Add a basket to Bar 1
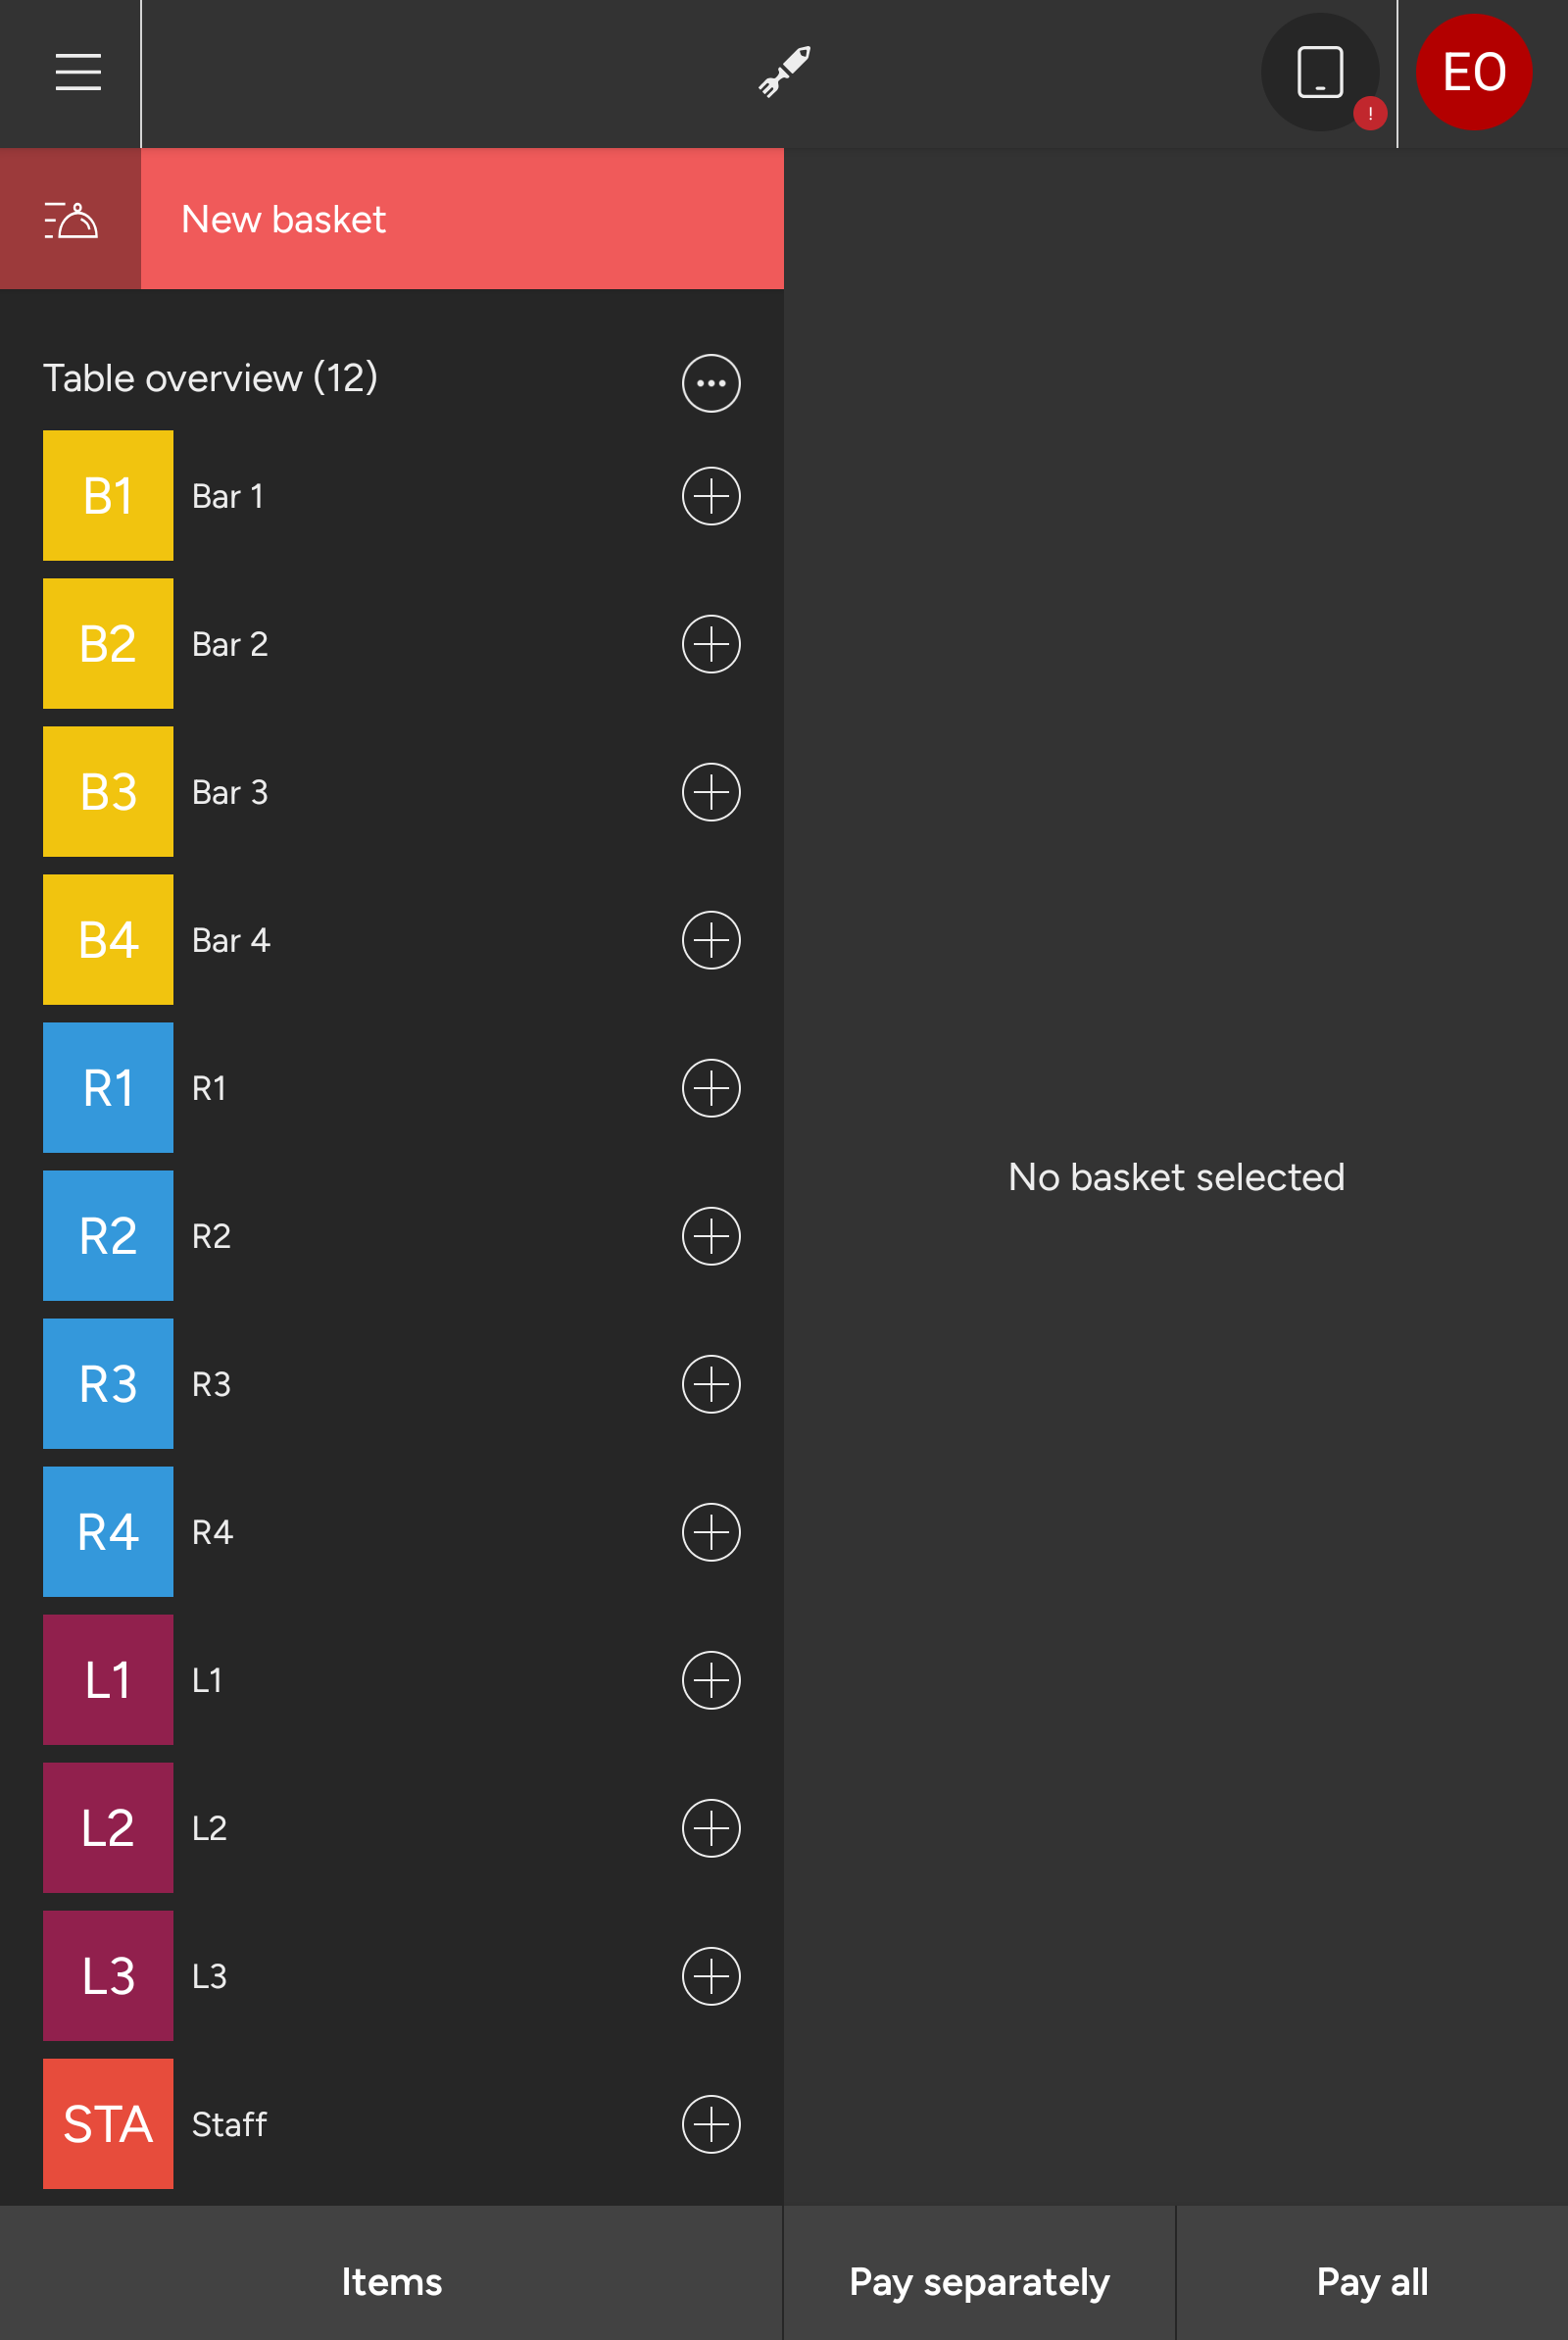 pyautogui.click(x=711, y=496)
